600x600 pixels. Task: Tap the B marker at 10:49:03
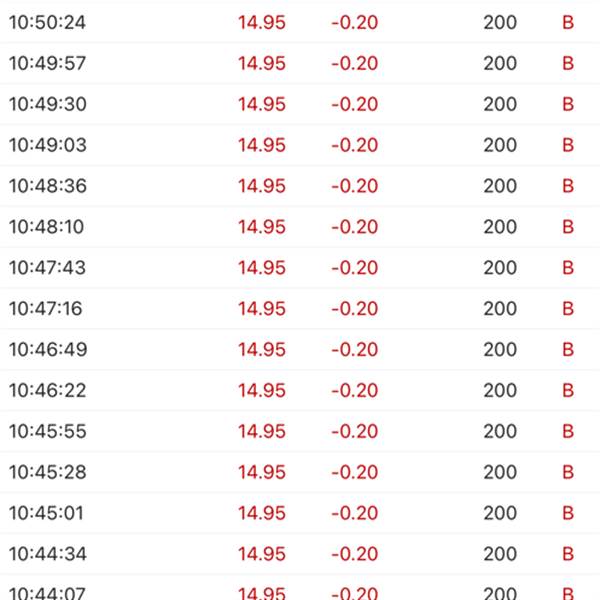(x=568, y=145)
